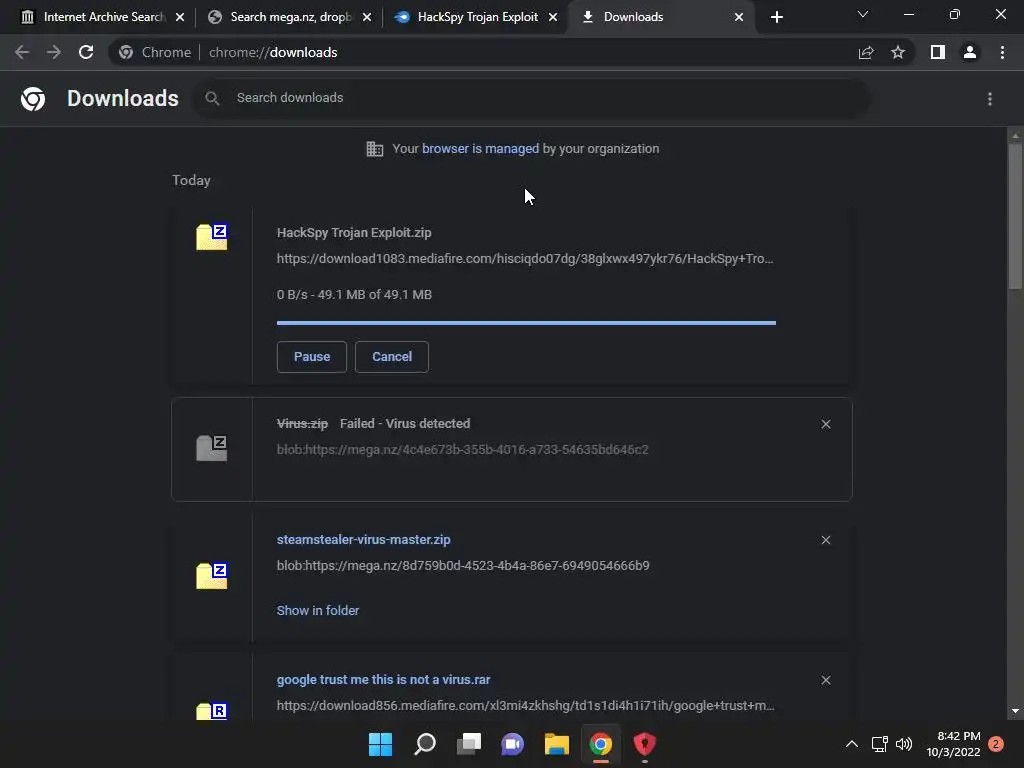Close the HackSpy Trojan Exploit tab
The image size is (1024, 768).
[x=553, y=17]
